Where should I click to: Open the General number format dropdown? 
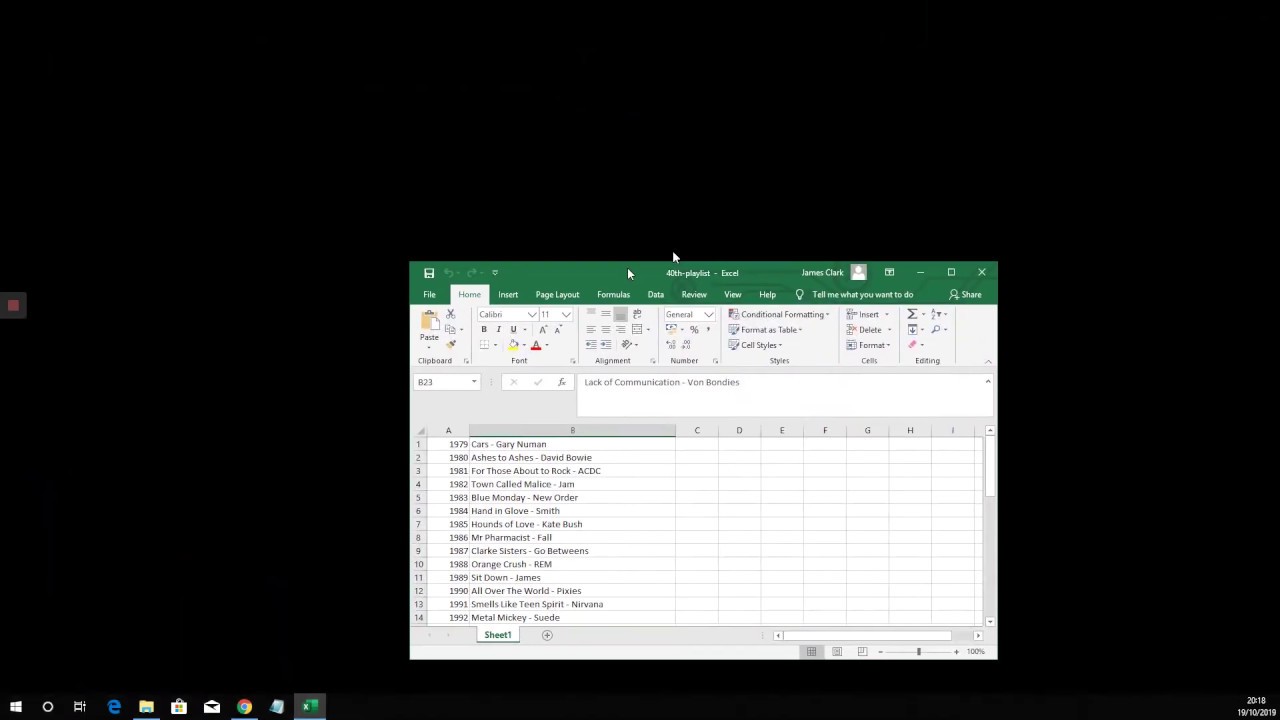pos(708,314)
